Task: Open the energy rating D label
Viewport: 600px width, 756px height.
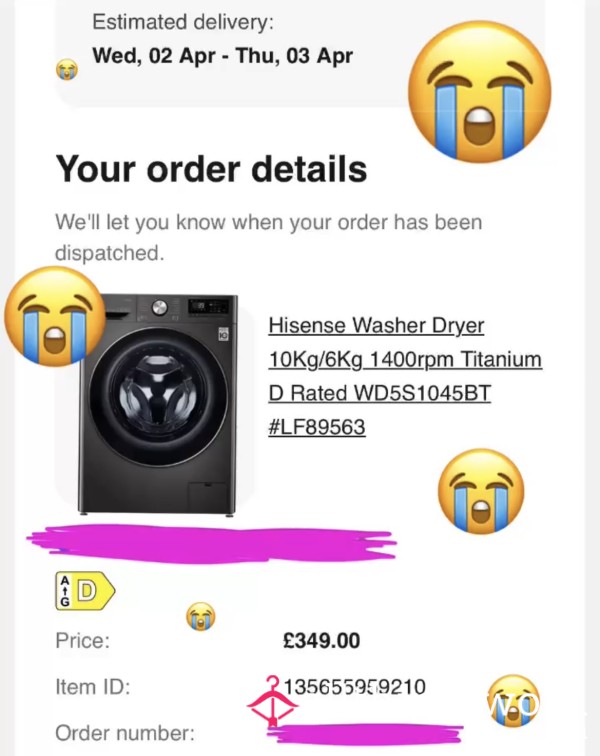Action: click(x=85, y=591)
